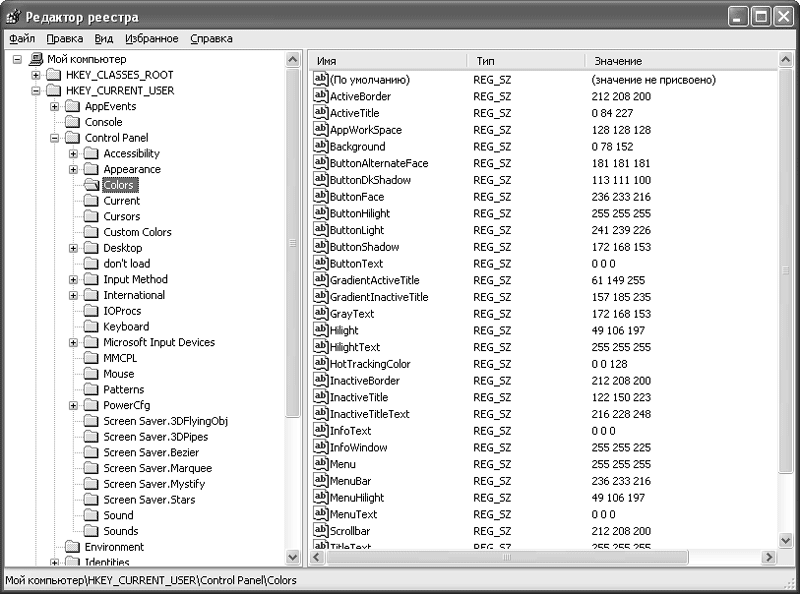Screen dimensions: 800x594
Task: Click the Registry Editor icon in title bar
Action: 14,17
